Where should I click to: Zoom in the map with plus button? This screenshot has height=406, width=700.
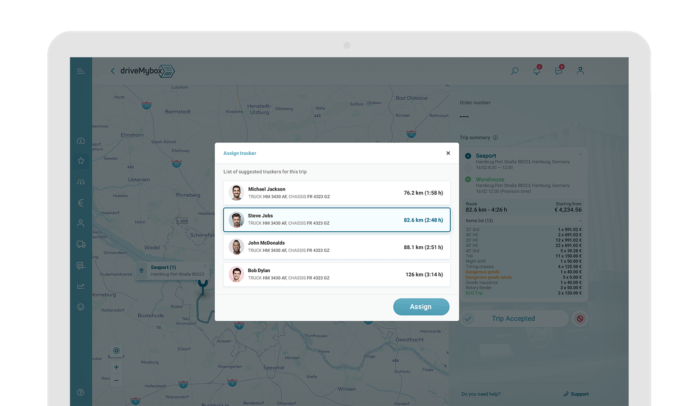point(116,367)
